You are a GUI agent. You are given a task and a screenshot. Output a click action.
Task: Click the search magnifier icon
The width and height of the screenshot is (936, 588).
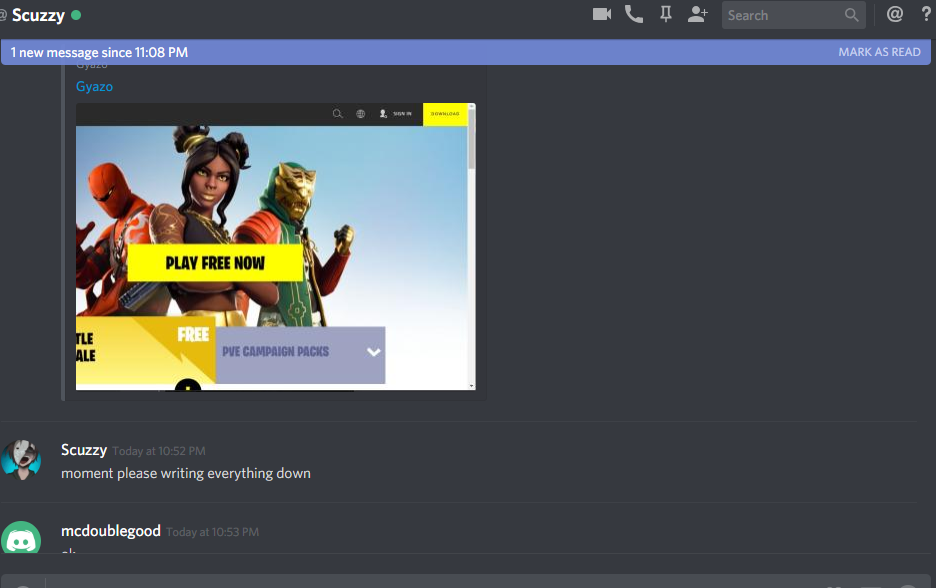pyautogui.click(x=851, y=15)
